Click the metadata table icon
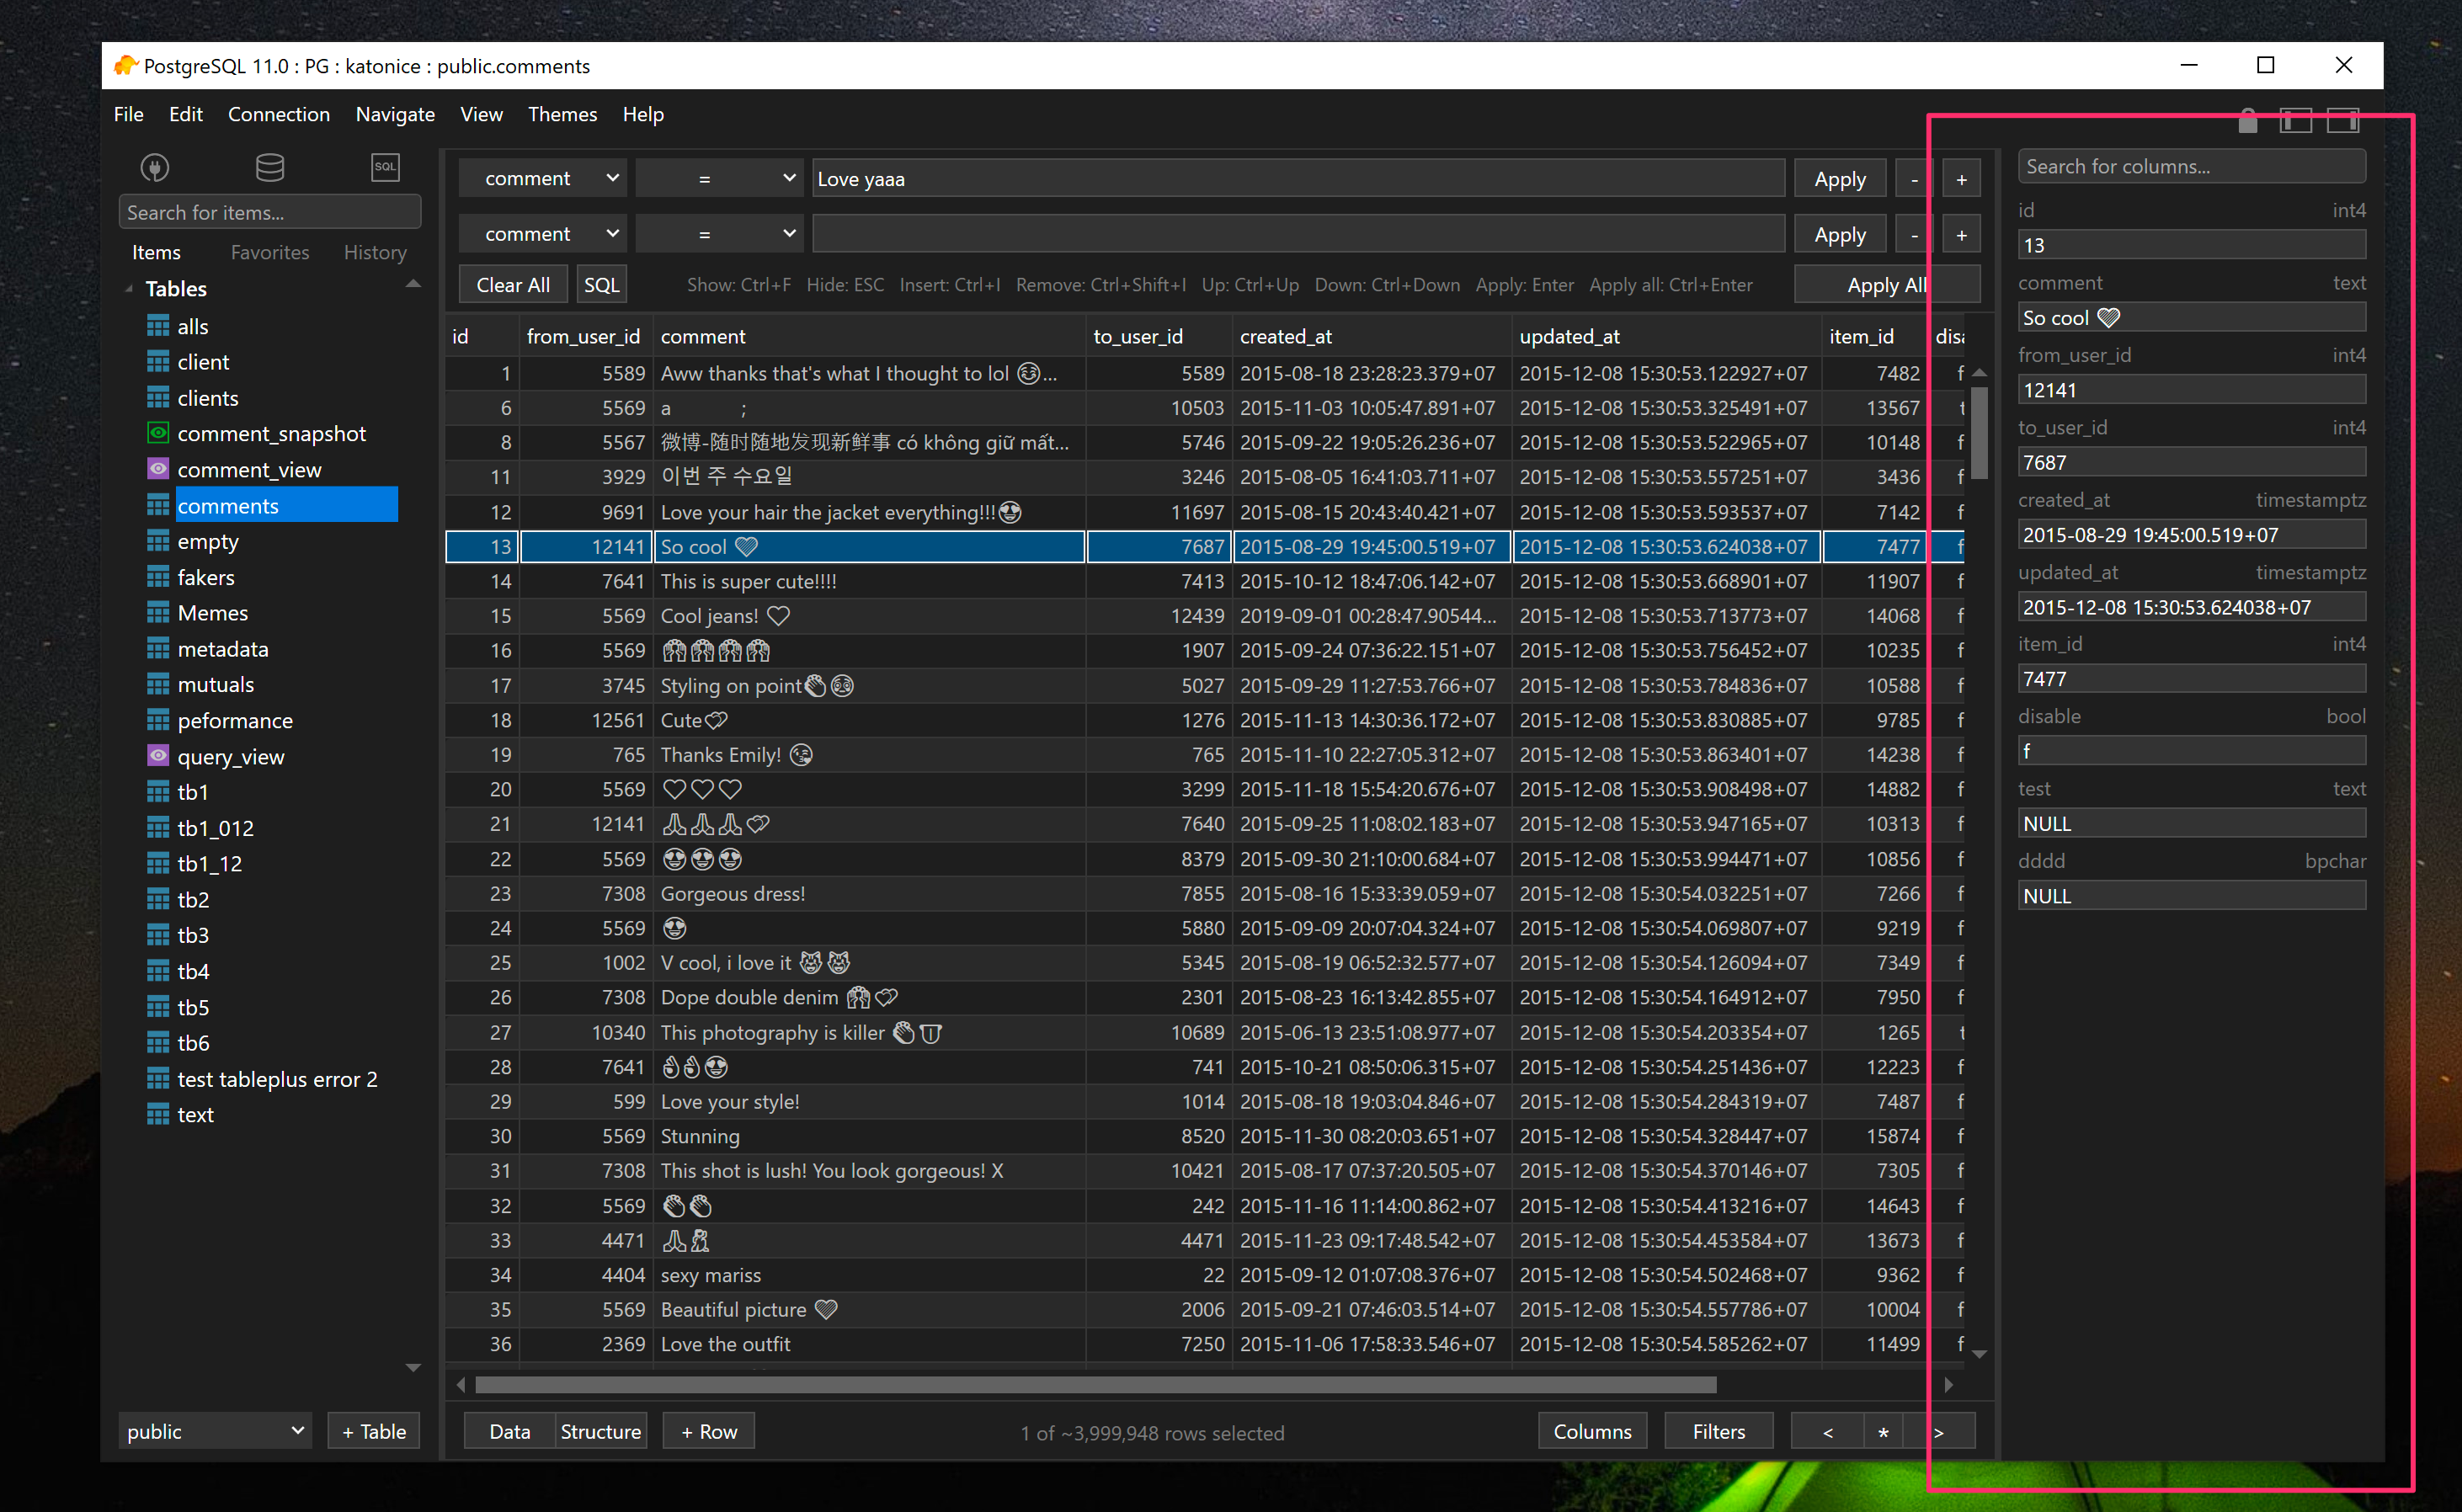 [x=158, y=648]
